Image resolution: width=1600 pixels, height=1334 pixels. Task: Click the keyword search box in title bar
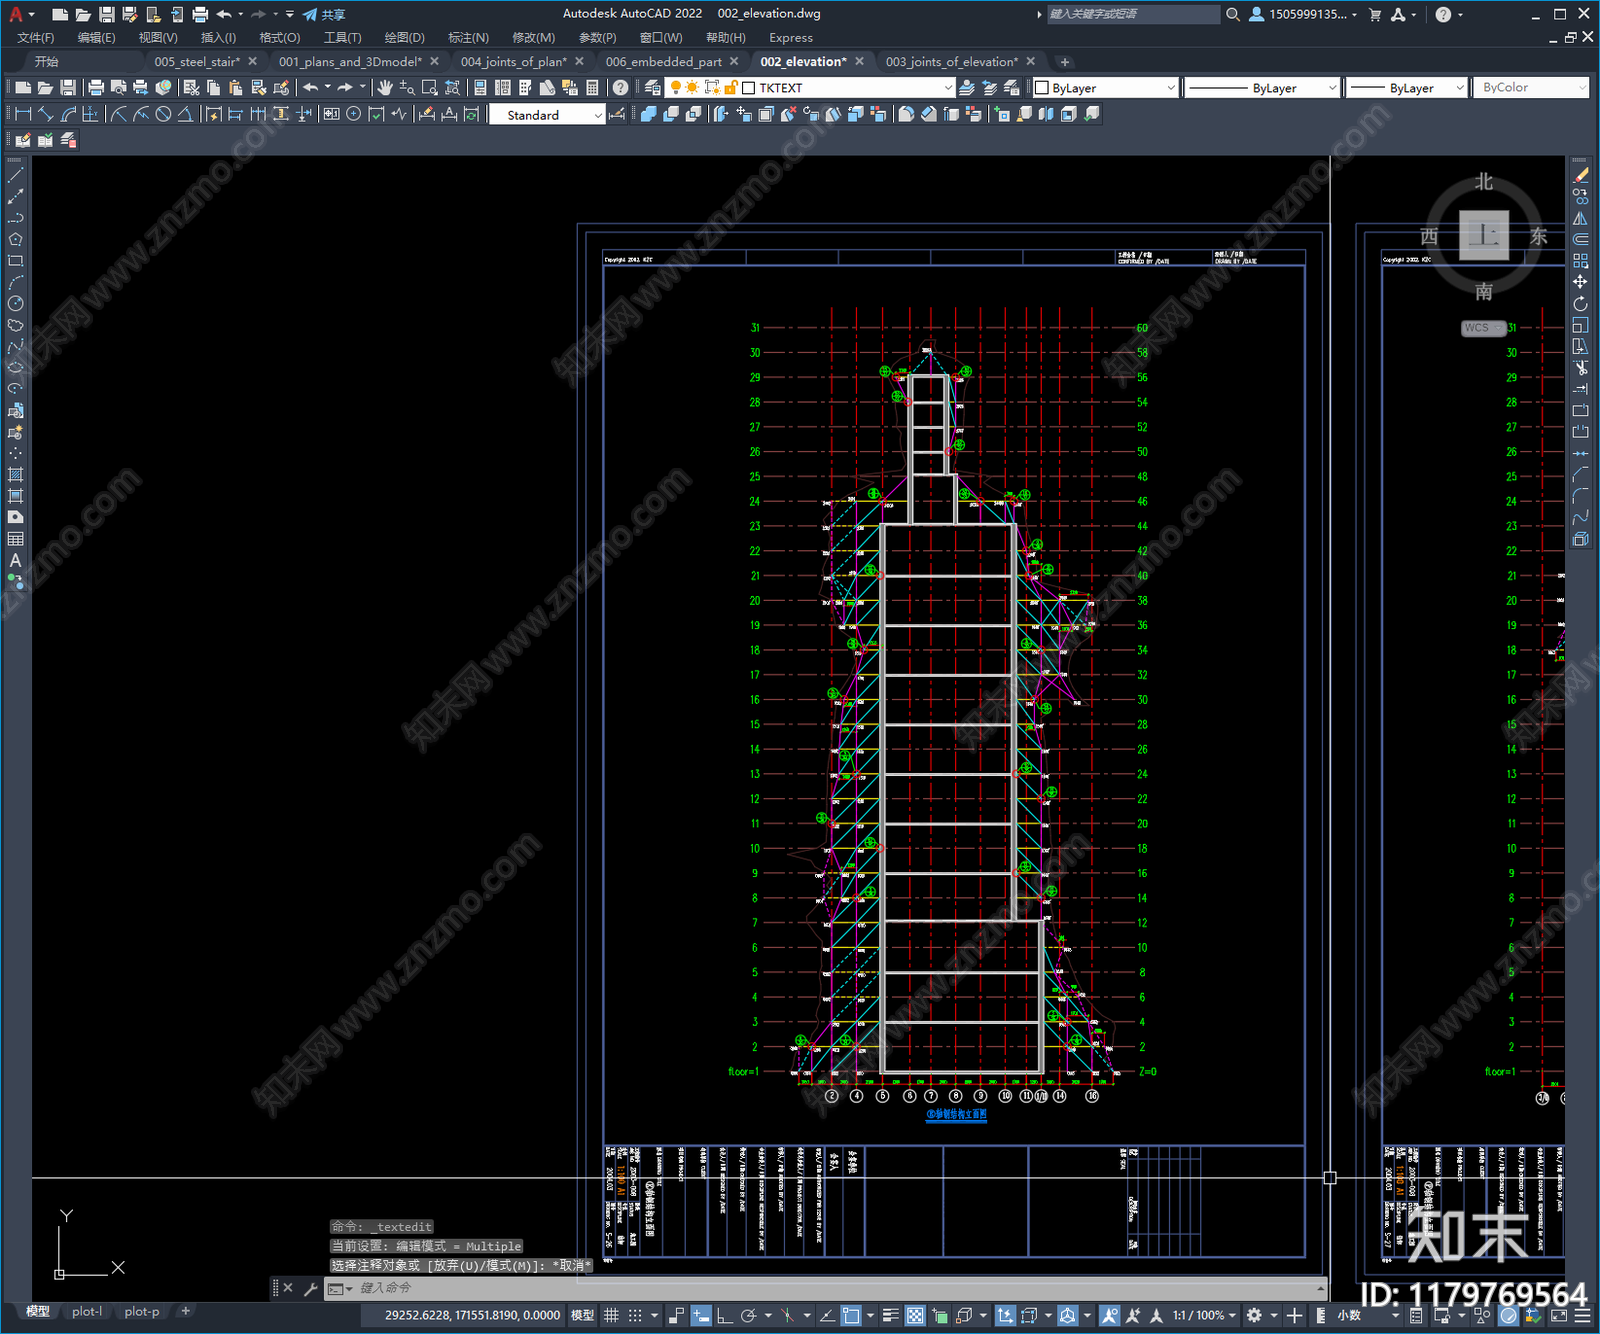click(1133, 14)
